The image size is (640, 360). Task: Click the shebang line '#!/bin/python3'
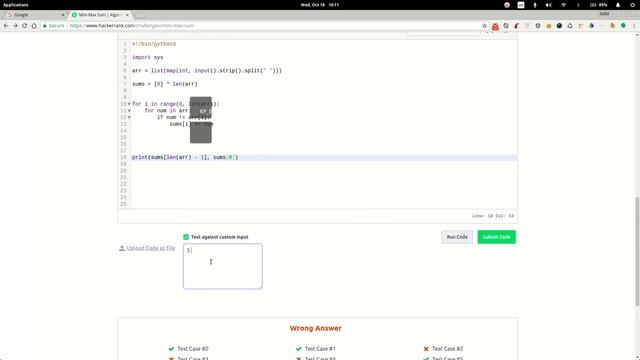pyautogui.click(x=154, y=44)
